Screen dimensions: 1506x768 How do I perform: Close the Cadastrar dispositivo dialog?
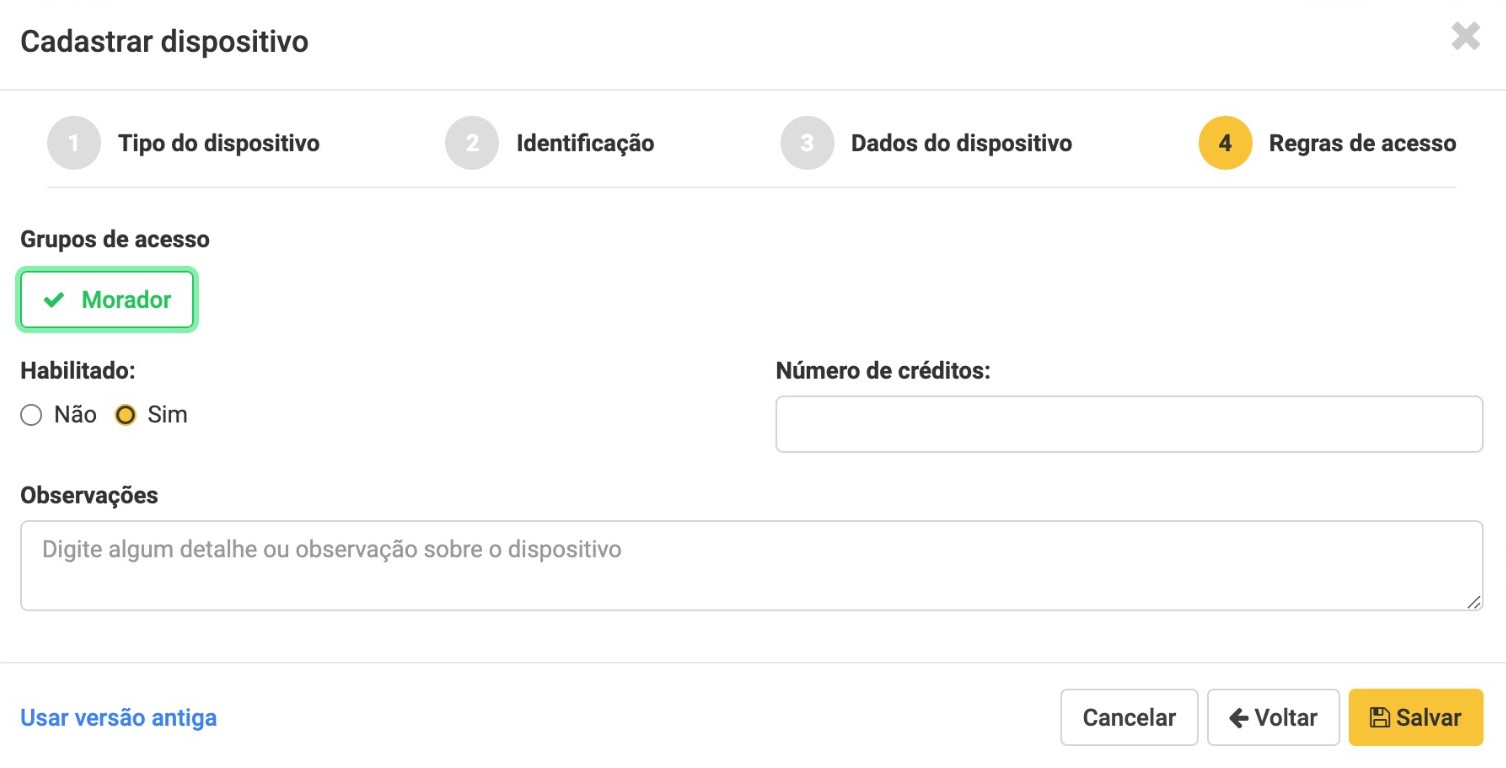pyautogui.click(x=1465, y=38)
